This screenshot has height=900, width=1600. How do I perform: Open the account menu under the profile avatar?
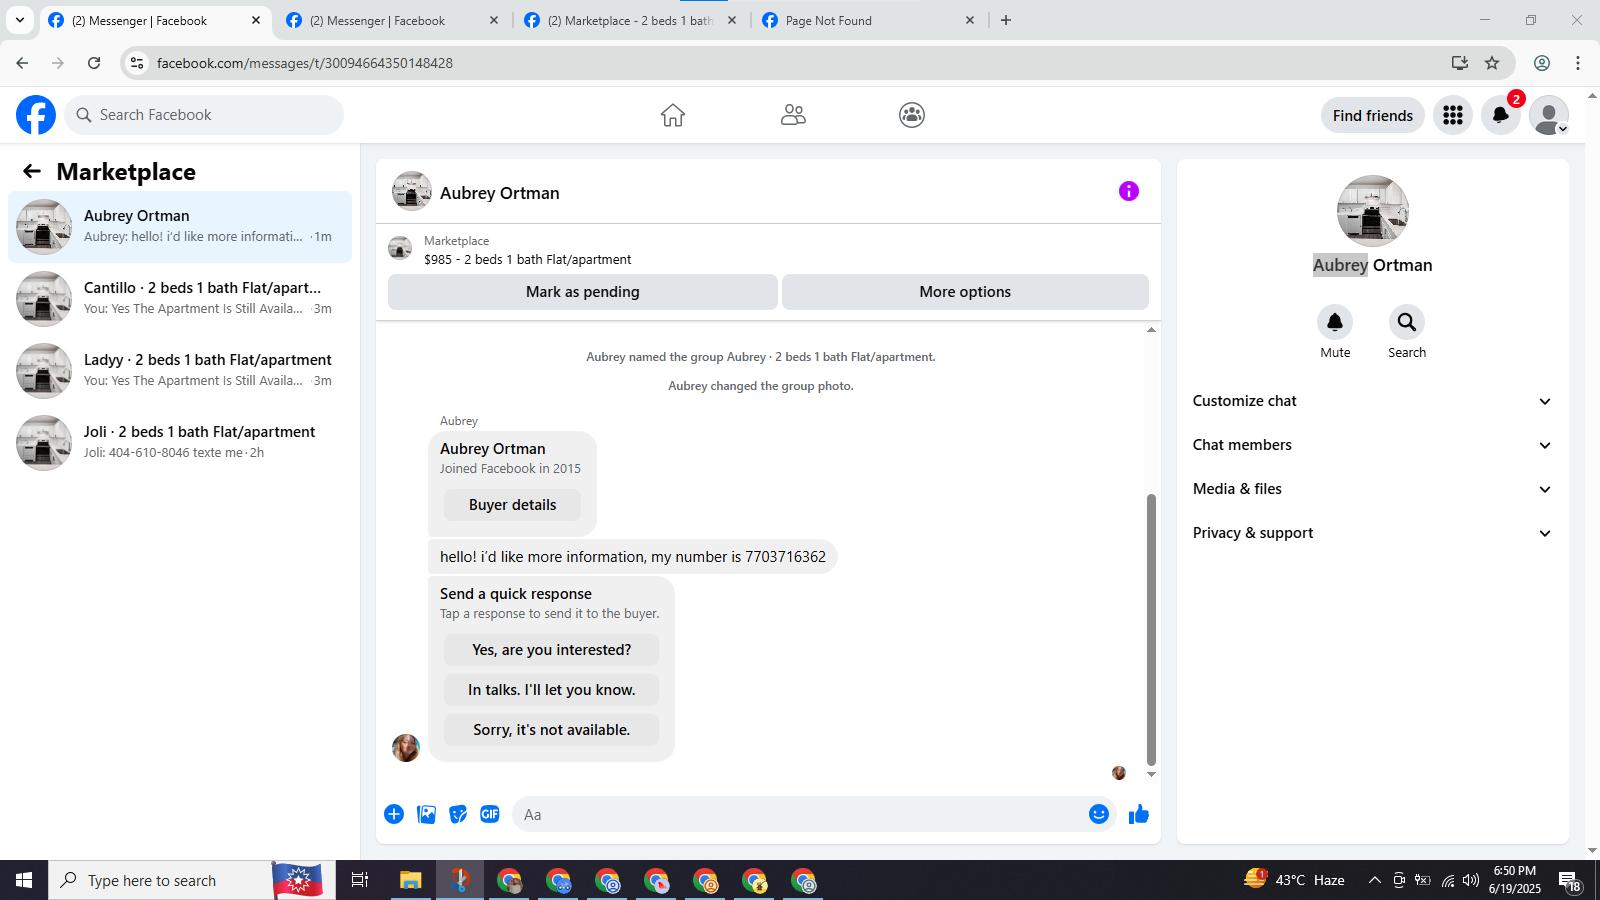(x=1549, y=115)
